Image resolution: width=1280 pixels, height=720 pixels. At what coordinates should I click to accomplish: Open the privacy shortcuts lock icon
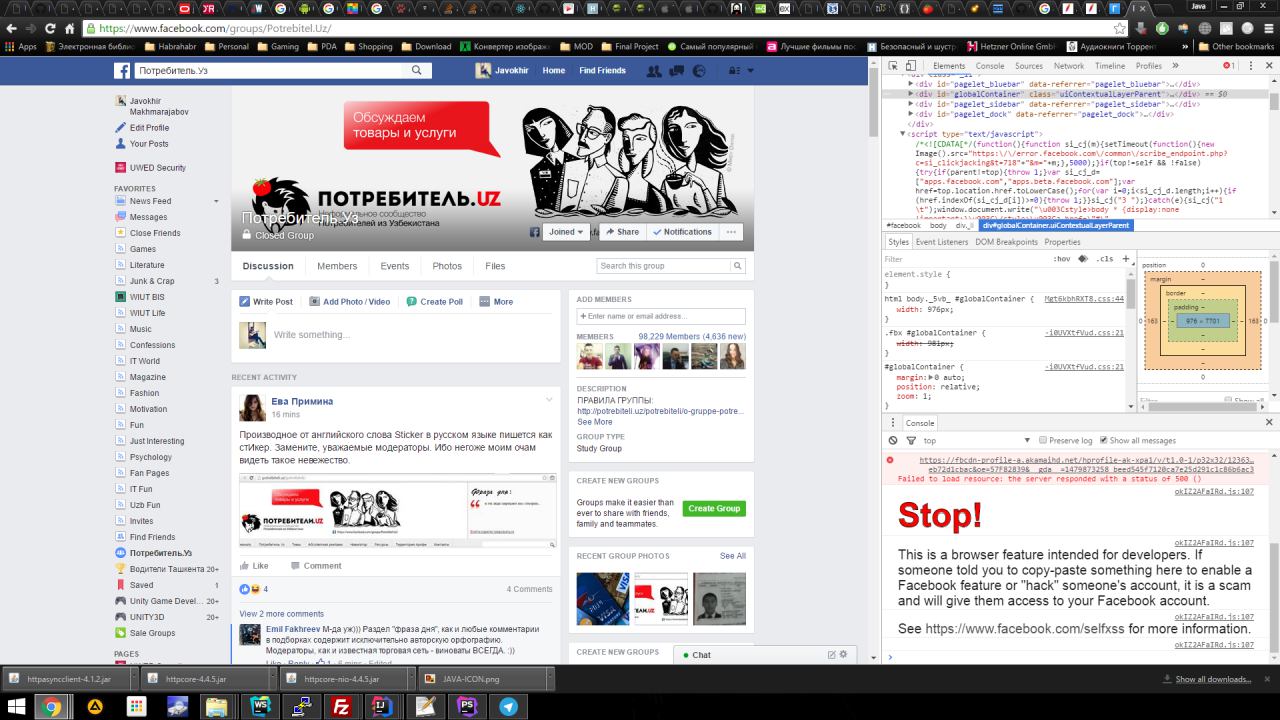pos(734,71)
